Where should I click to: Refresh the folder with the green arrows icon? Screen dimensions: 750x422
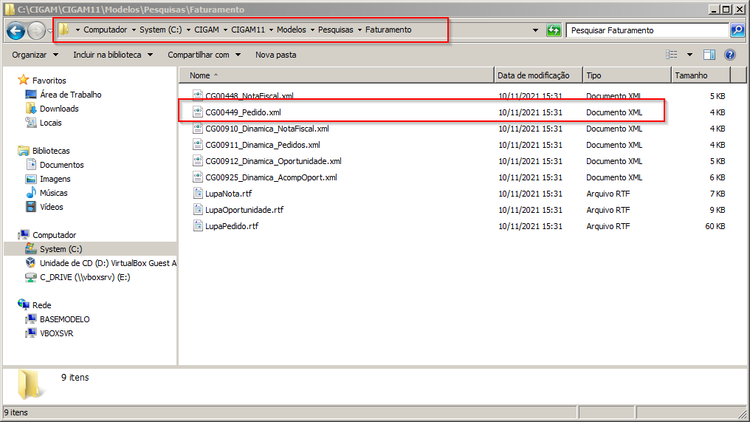553,30
